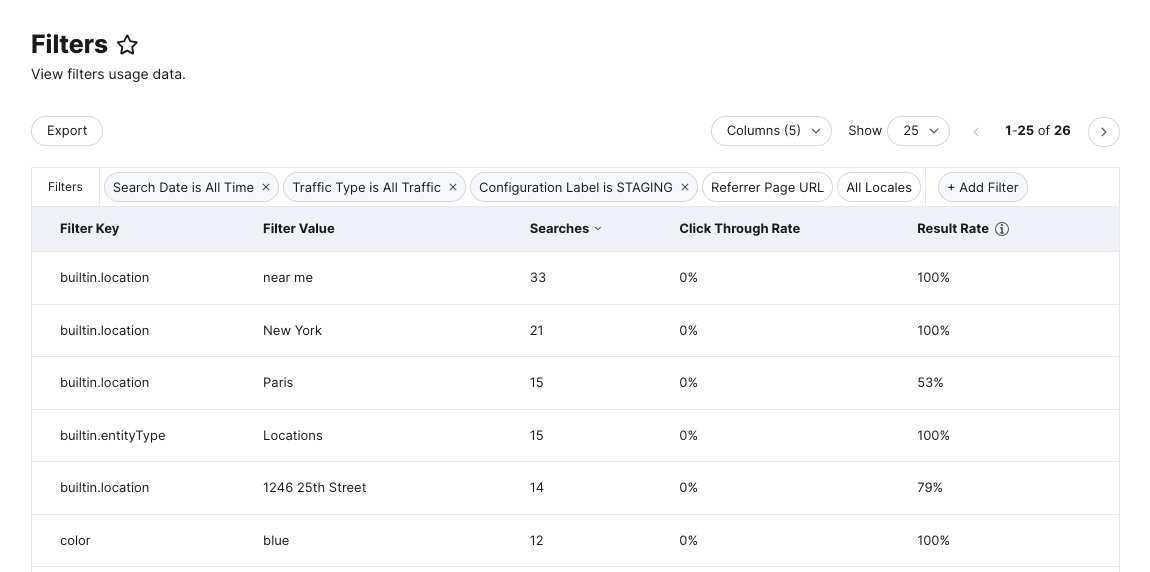This screenshot has height=572, width=1150.
Task: Sort by the Click Through Rate column header
Action: (x=739, y=229)
